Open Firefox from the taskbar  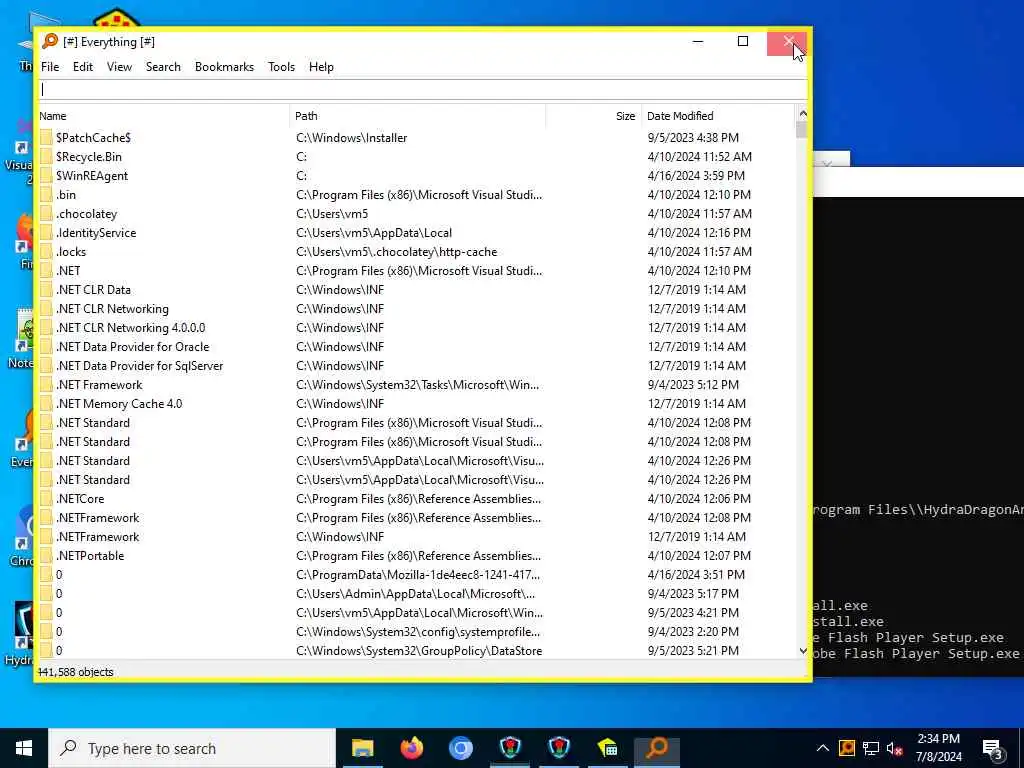(x=411, y=748)
